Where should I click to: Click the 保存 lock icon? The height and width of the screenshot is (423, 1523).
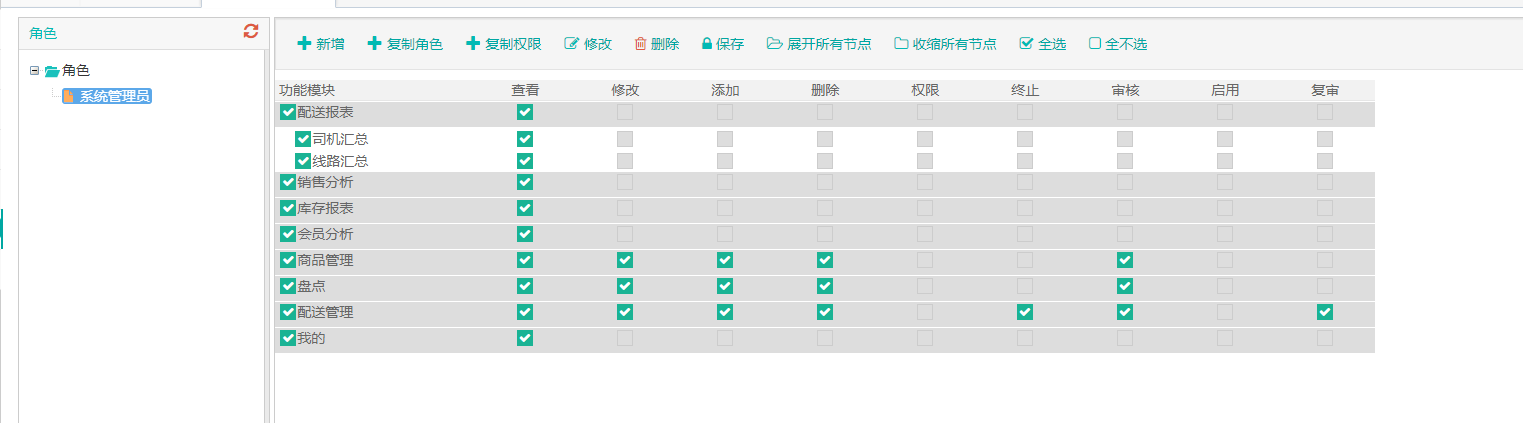coord(707,44)
